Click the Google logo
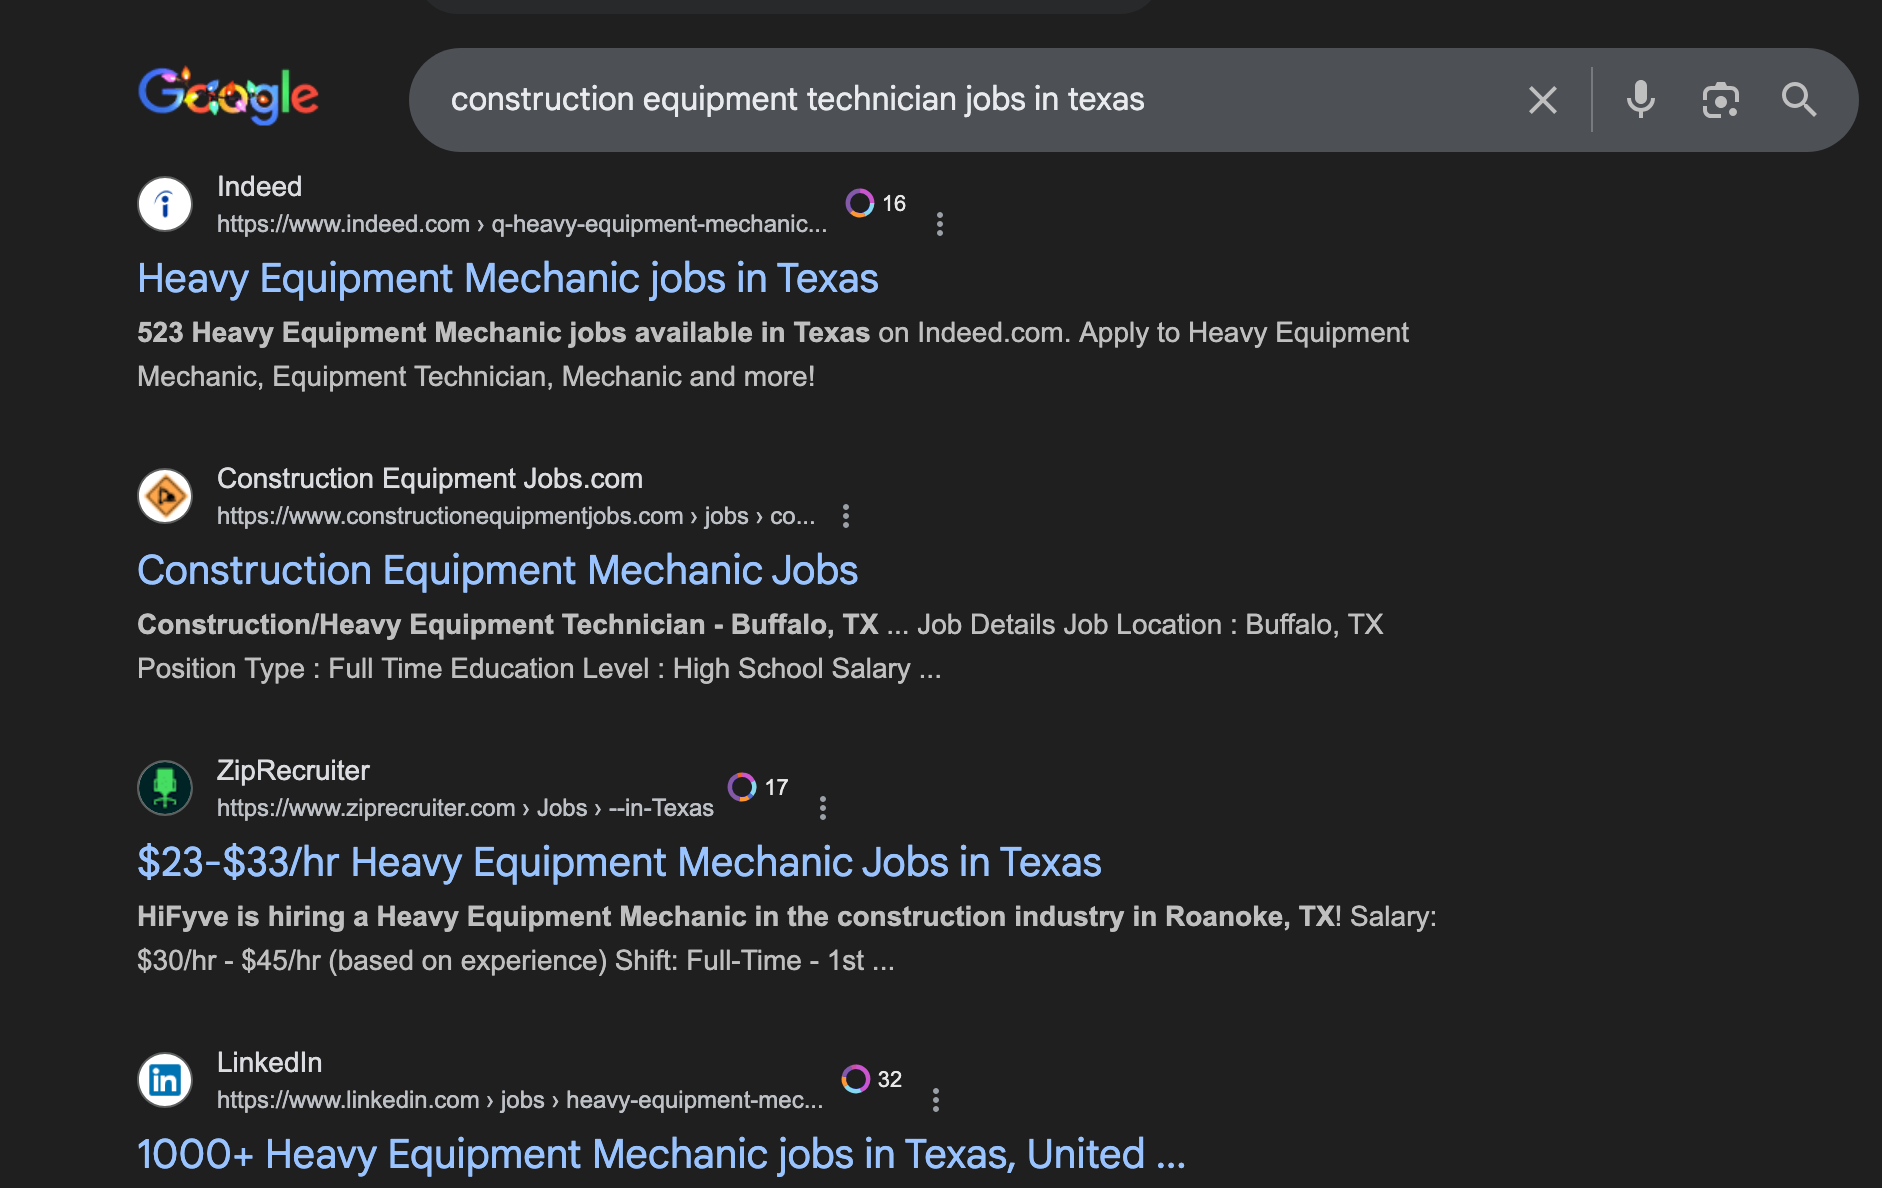 click(x=228, y=96)
